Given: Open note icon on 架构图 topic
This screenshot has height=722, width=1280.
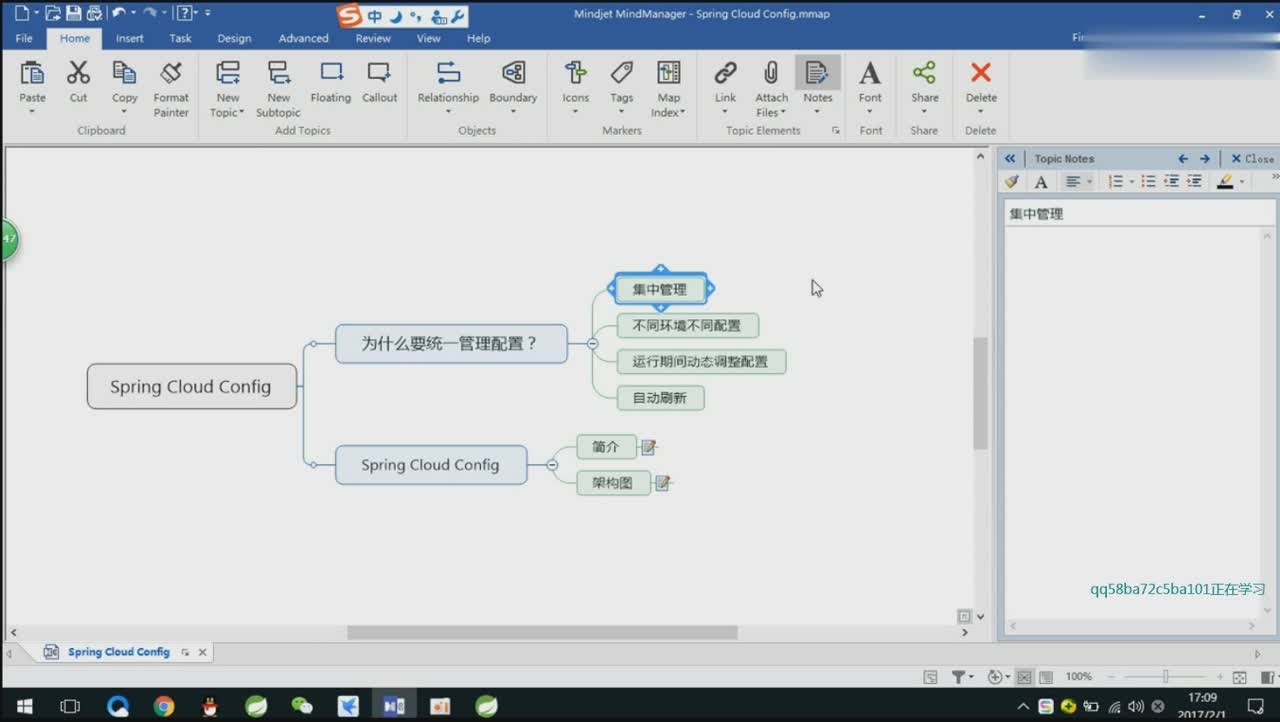Looking at the screenshot, I should pos(663,483).
